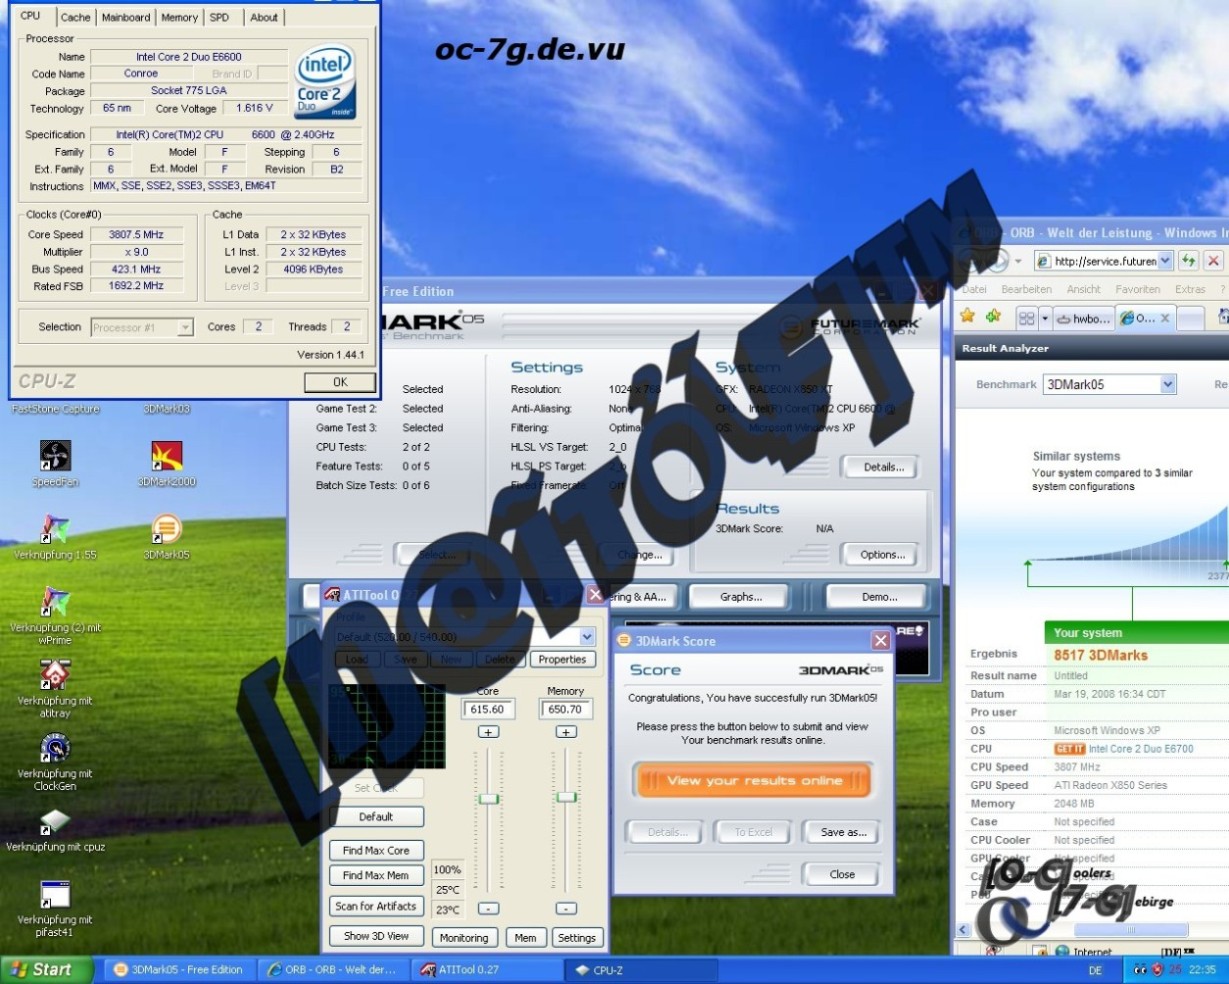The image size is (1229, 984).
Task: Click the Mem button in ATITool
Action: (525, 938)
